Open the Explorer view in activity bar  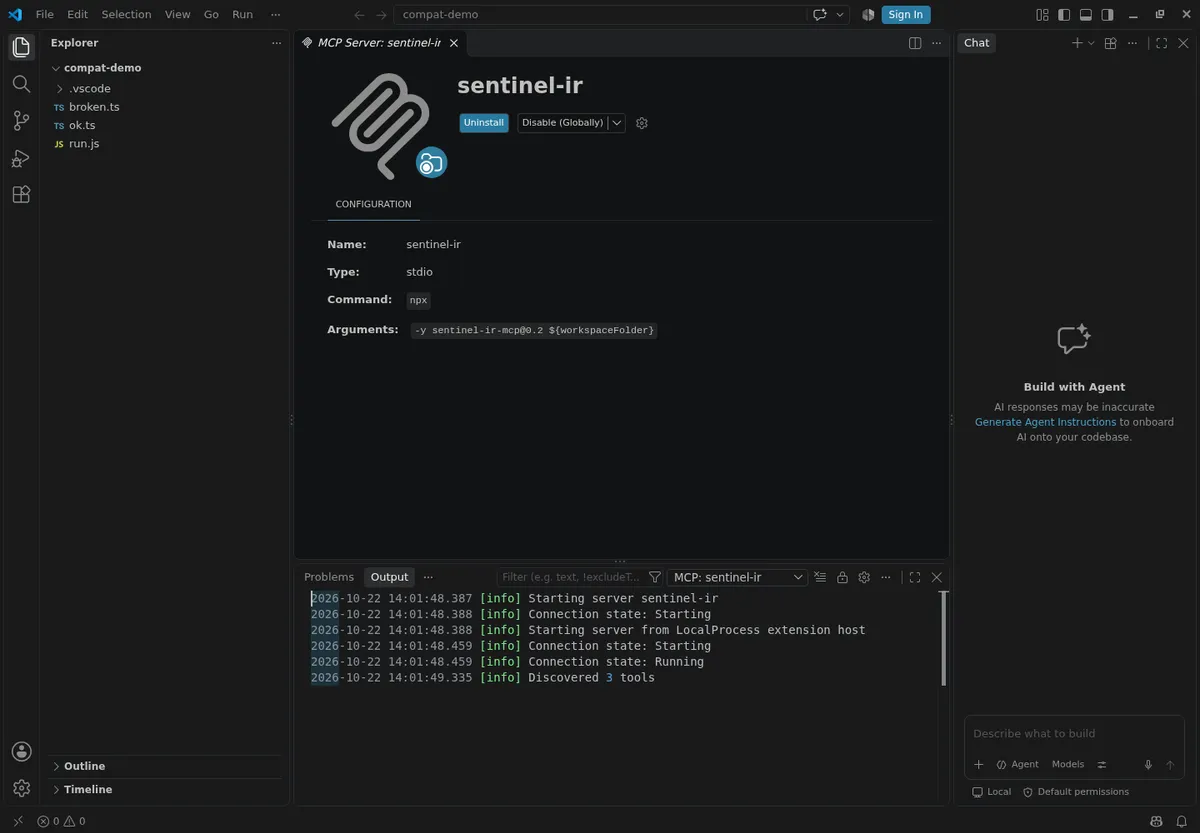point(21,47)
